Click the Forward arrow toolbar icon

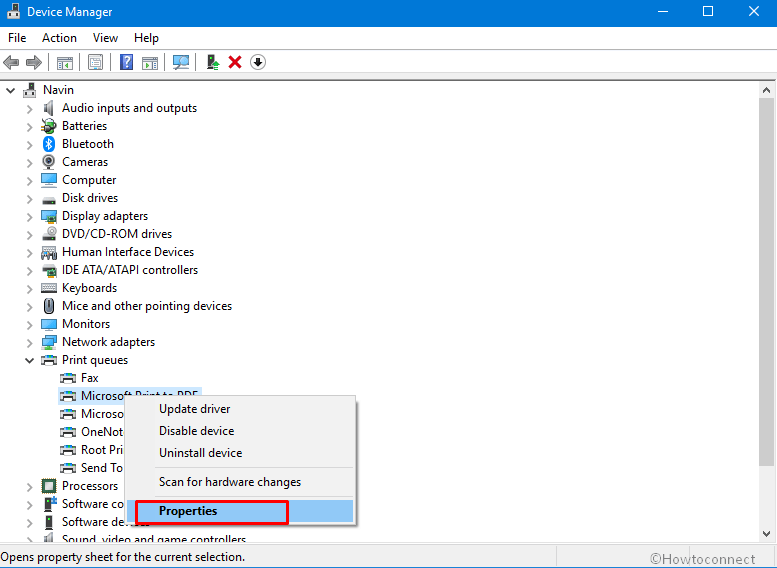(34, 62)
